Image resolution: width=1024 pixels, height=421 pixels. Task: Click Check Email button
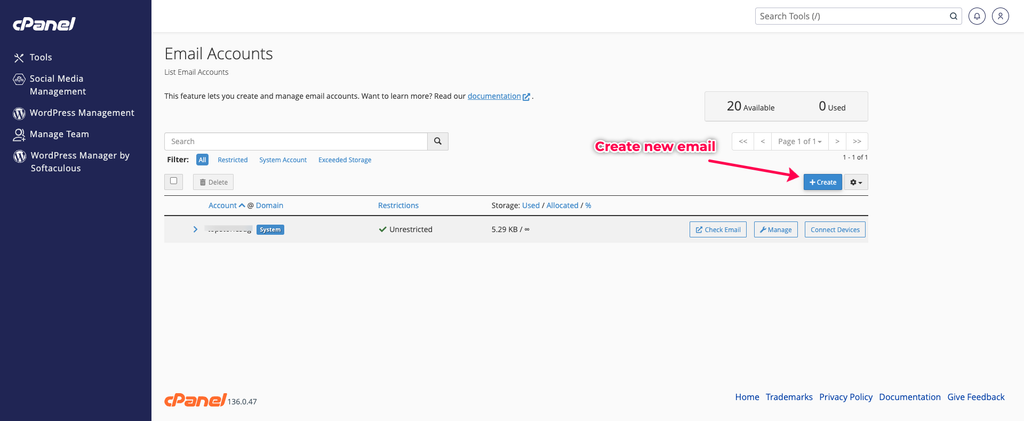pyautogui.click(x=718, y=230)
